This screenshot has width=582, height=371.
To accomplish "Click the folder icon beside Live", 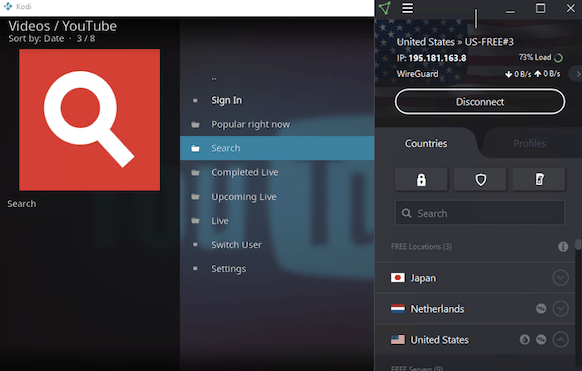I will tap(195, 221).
